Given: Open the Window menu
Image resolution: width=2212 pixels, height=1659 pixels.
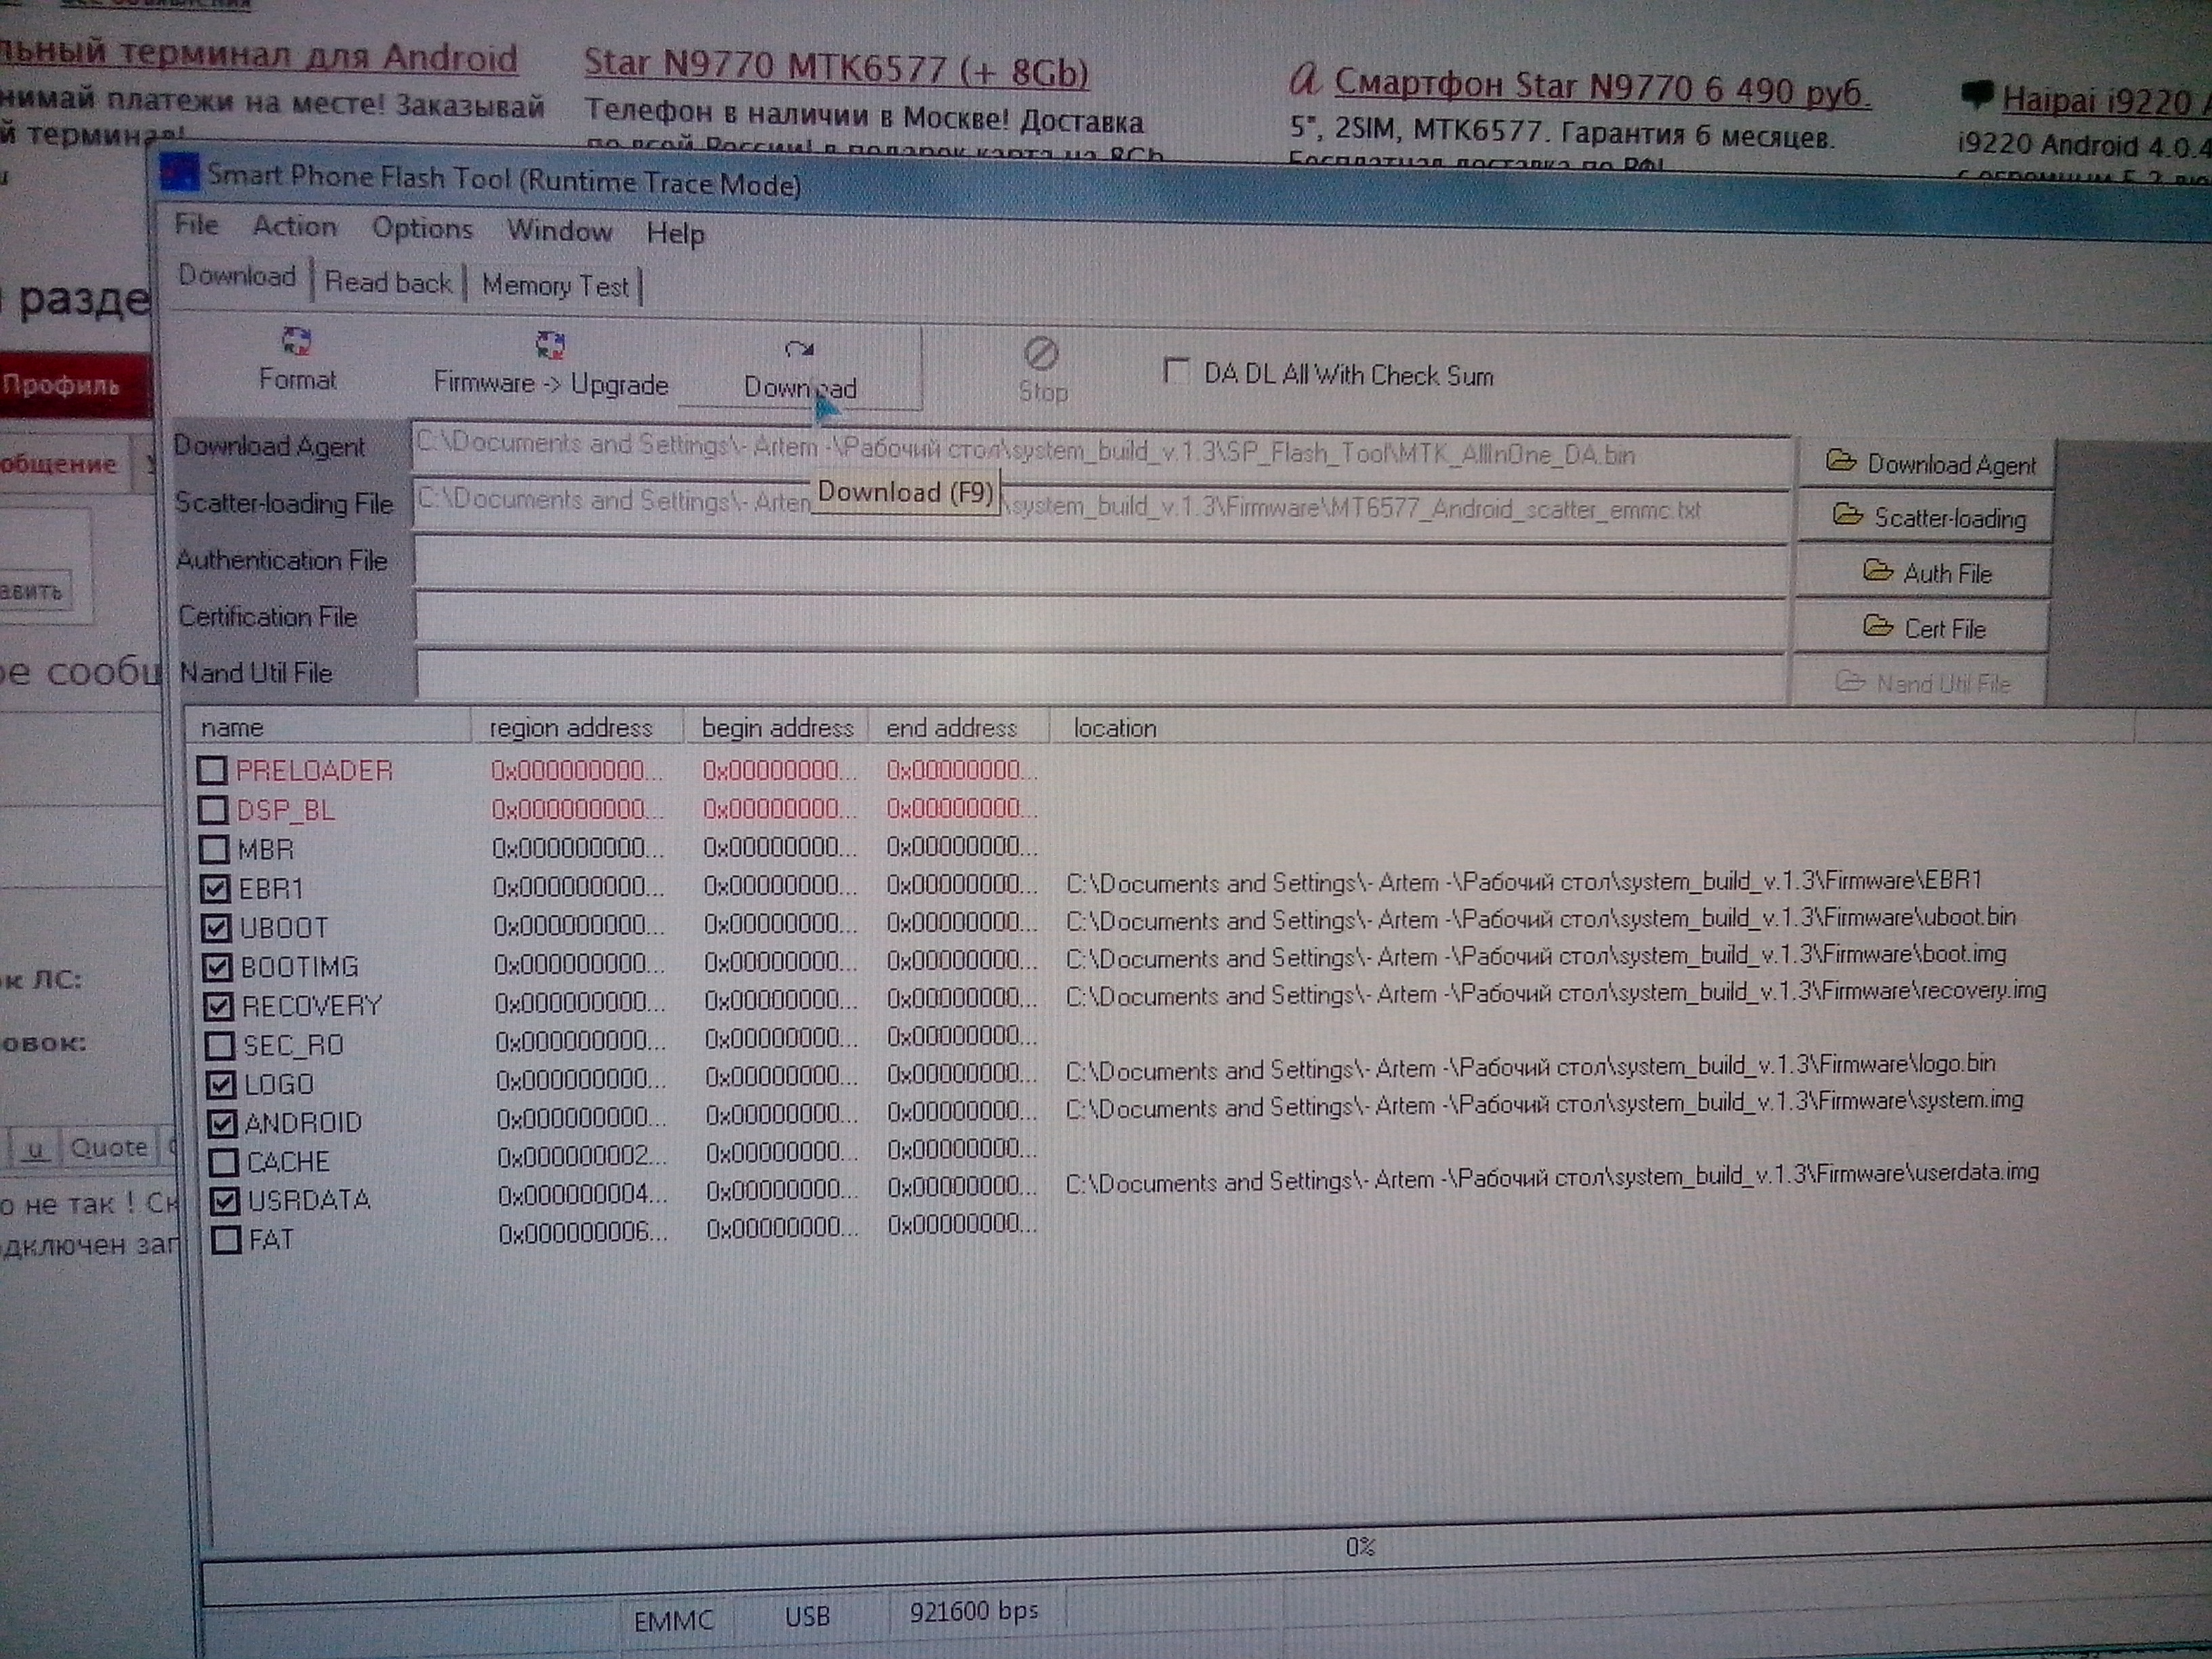Looking at the screenshot, I should (559, 231).
